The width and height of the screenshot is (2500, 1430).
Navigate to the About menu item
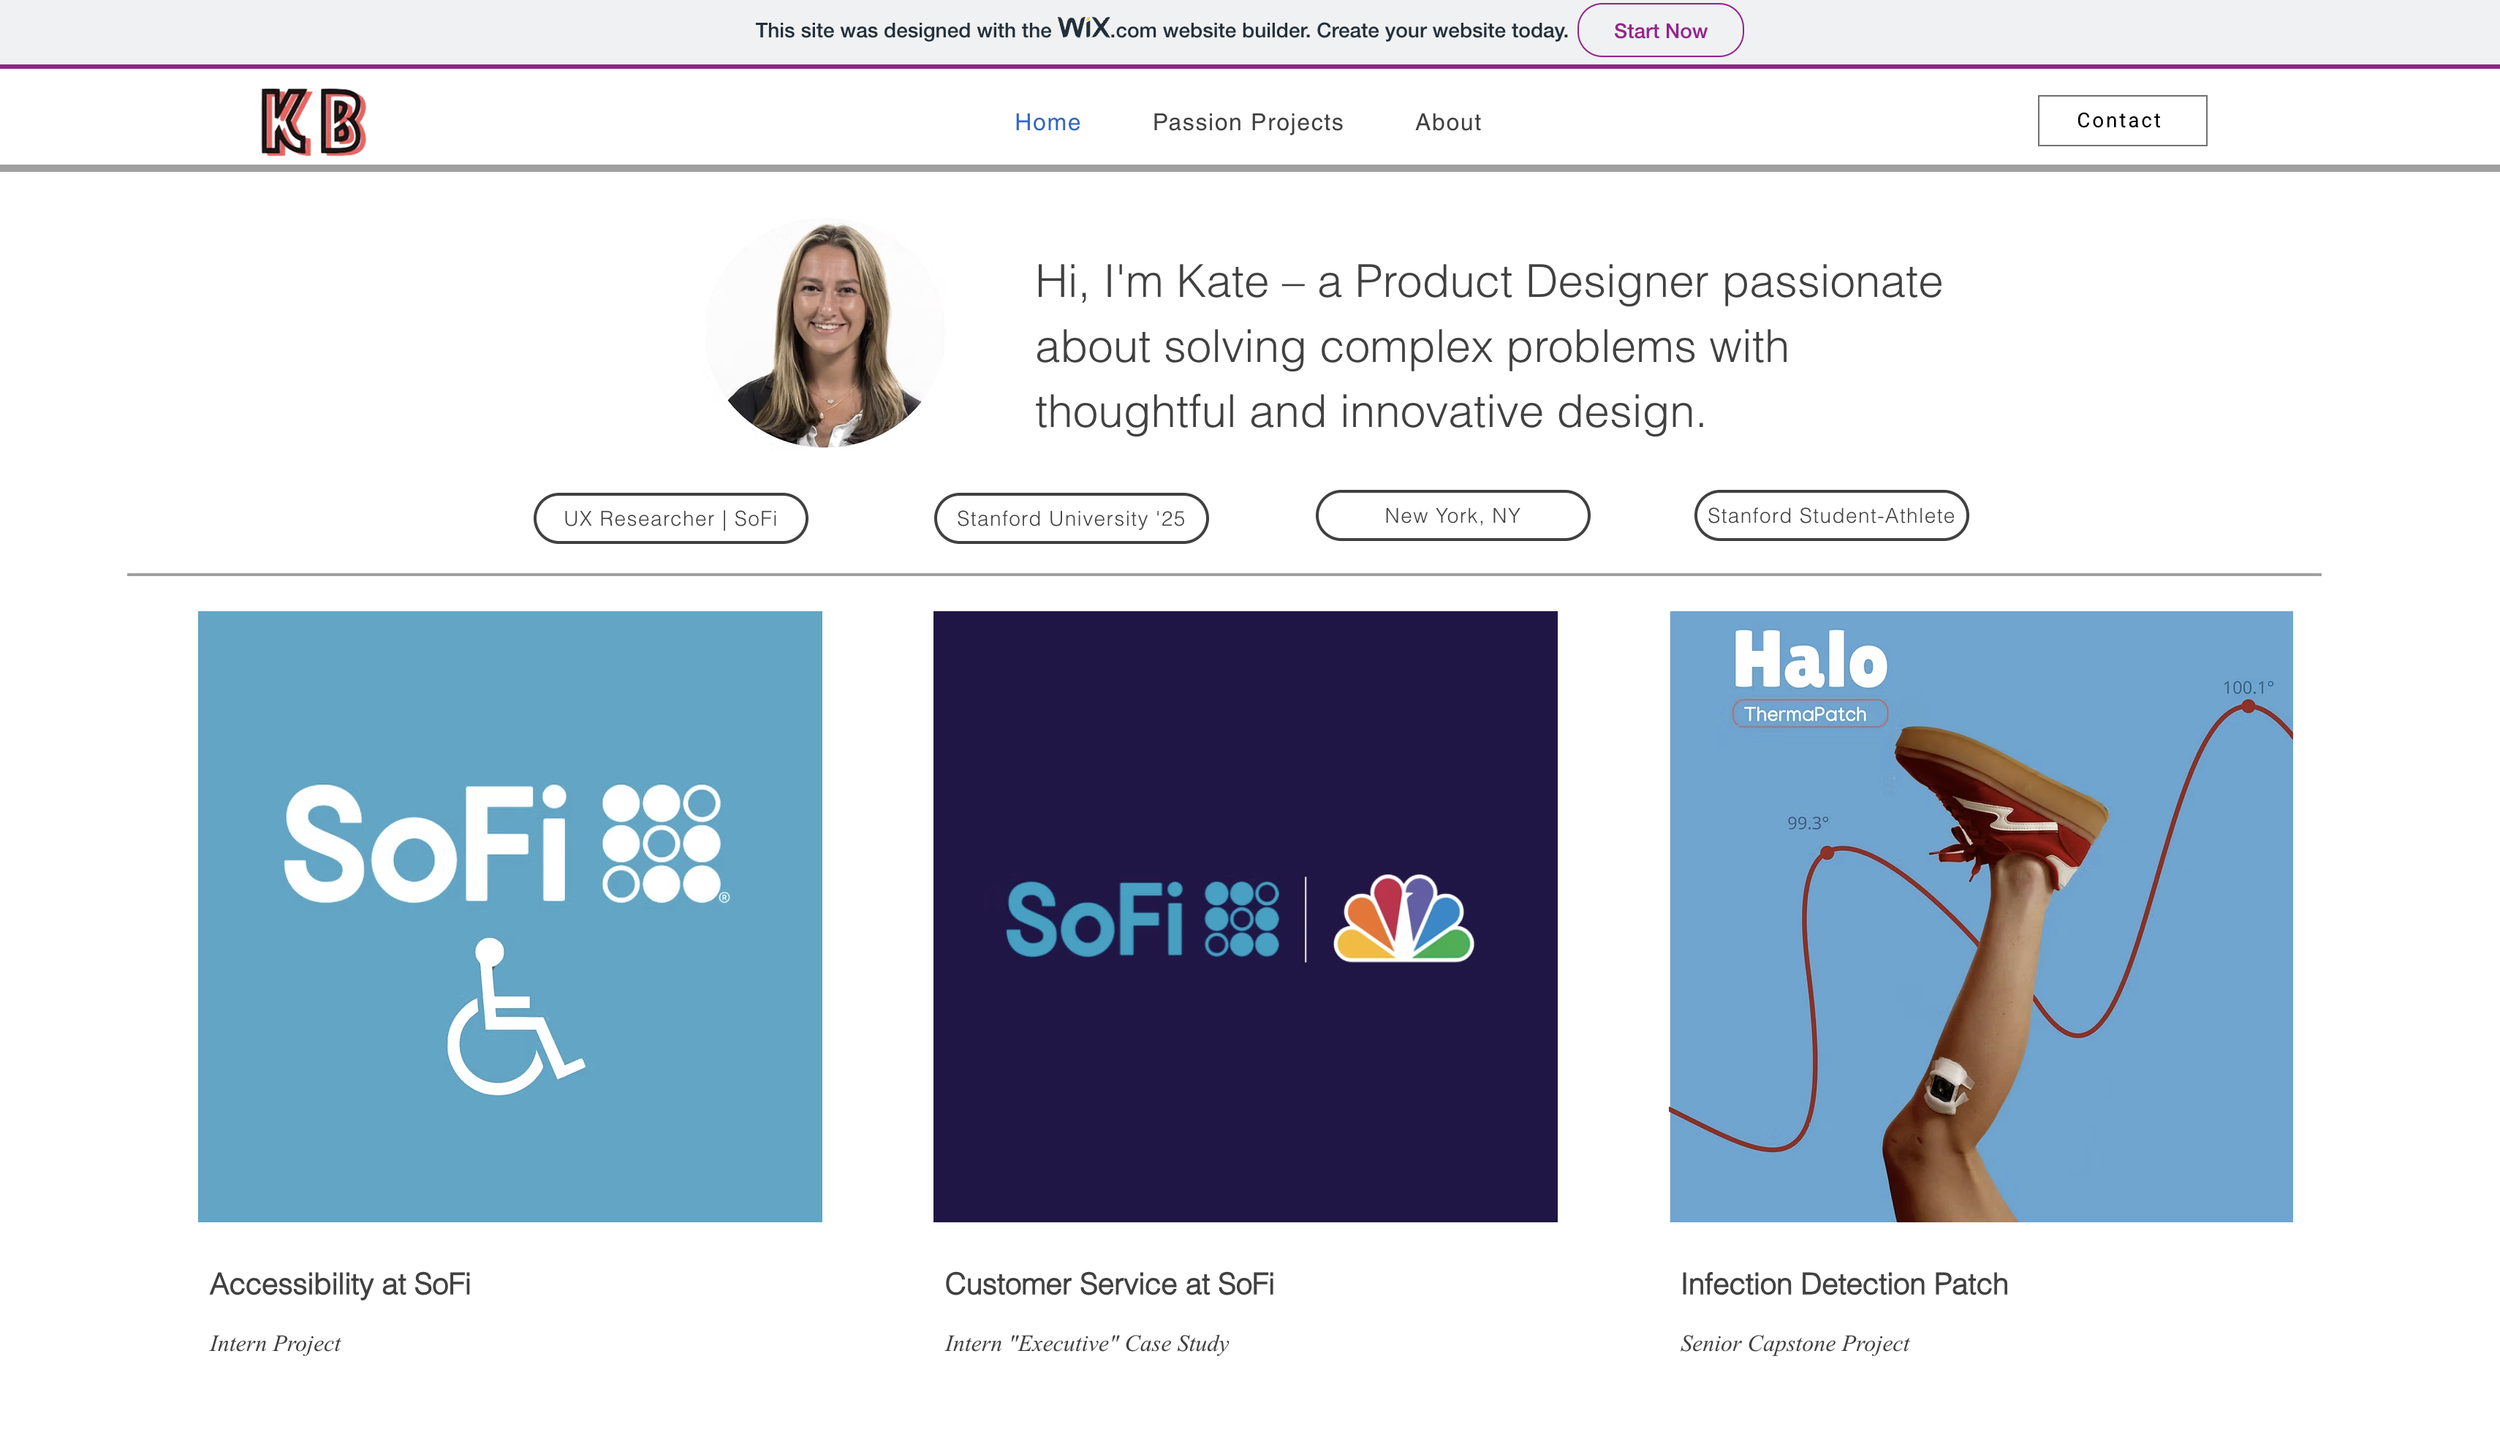coord(1447,122)
